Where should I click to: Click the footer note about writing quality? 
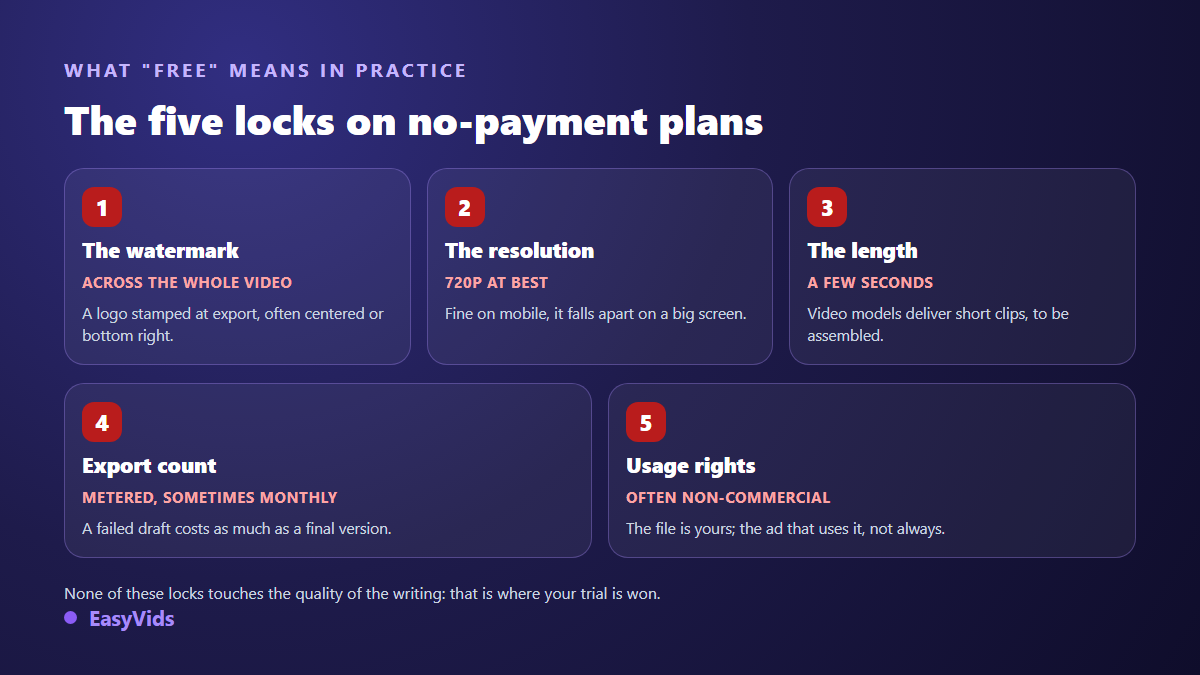click(362, 593)
